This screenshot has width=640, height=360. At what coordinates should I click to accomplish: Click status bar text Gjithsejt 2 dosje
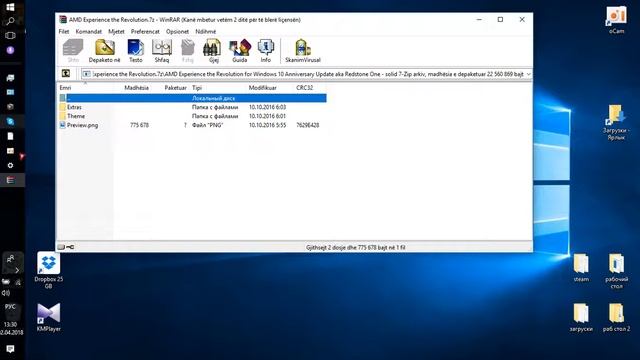tap(356, 247)
